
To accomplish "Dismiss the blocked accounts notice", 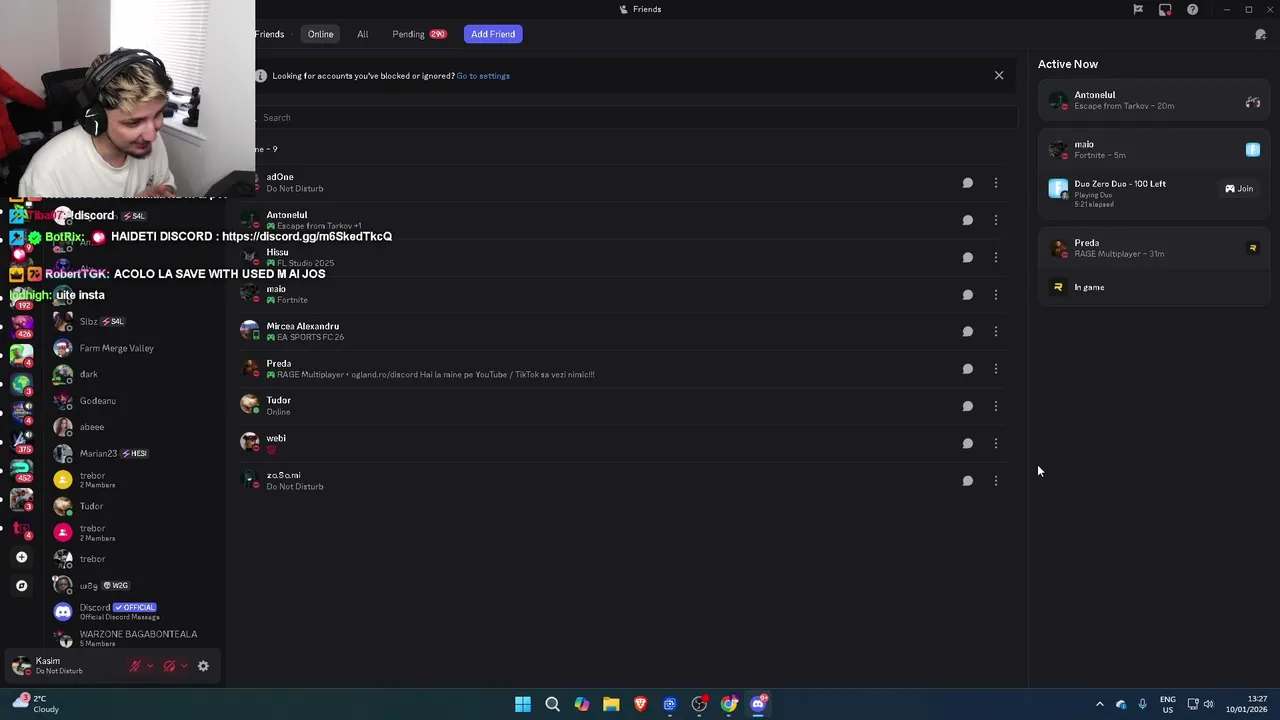I will pos(999,75).
